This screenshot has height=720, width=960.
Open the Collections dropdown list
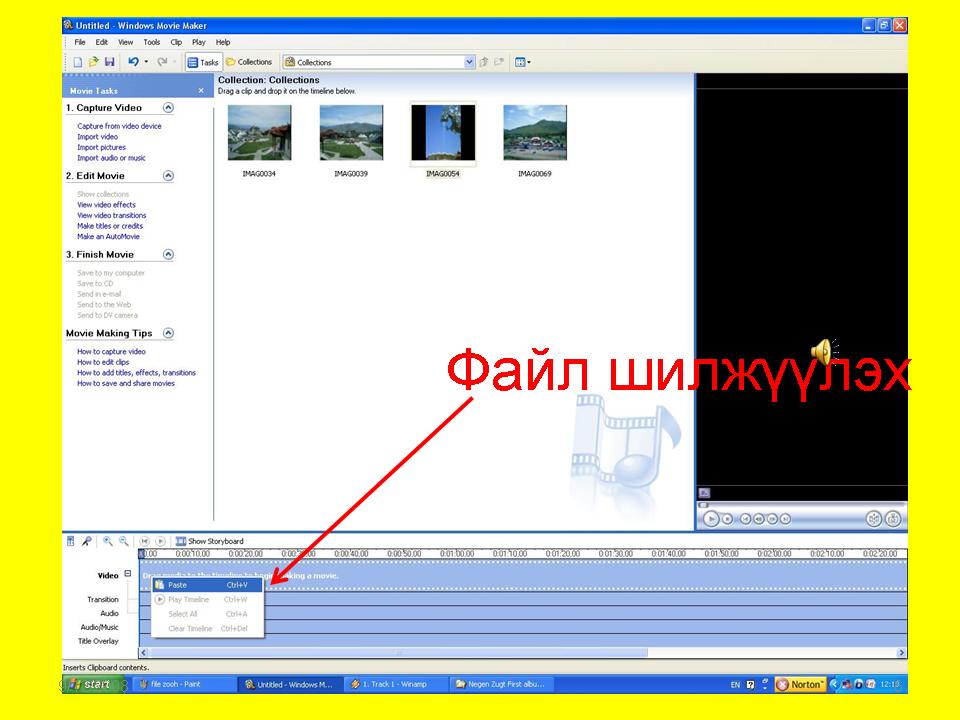pyautogui.click(x=470, y=62)
